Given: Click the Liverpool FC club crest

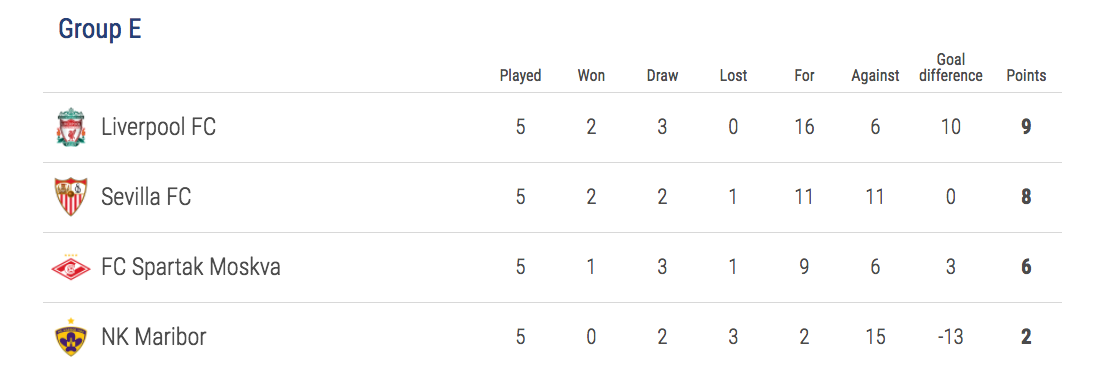Looking at the screenshot, I should [71, 127].
